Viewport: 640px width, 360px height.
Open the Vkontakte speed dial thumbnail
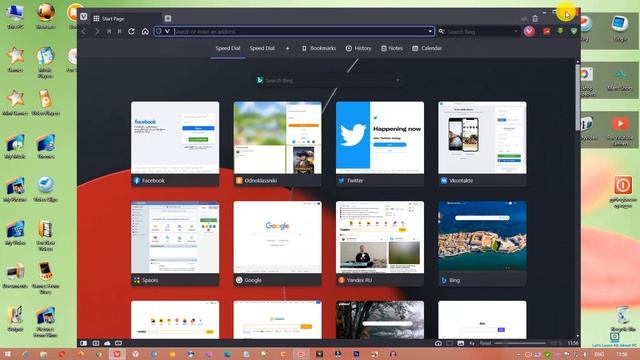(482, 144)
